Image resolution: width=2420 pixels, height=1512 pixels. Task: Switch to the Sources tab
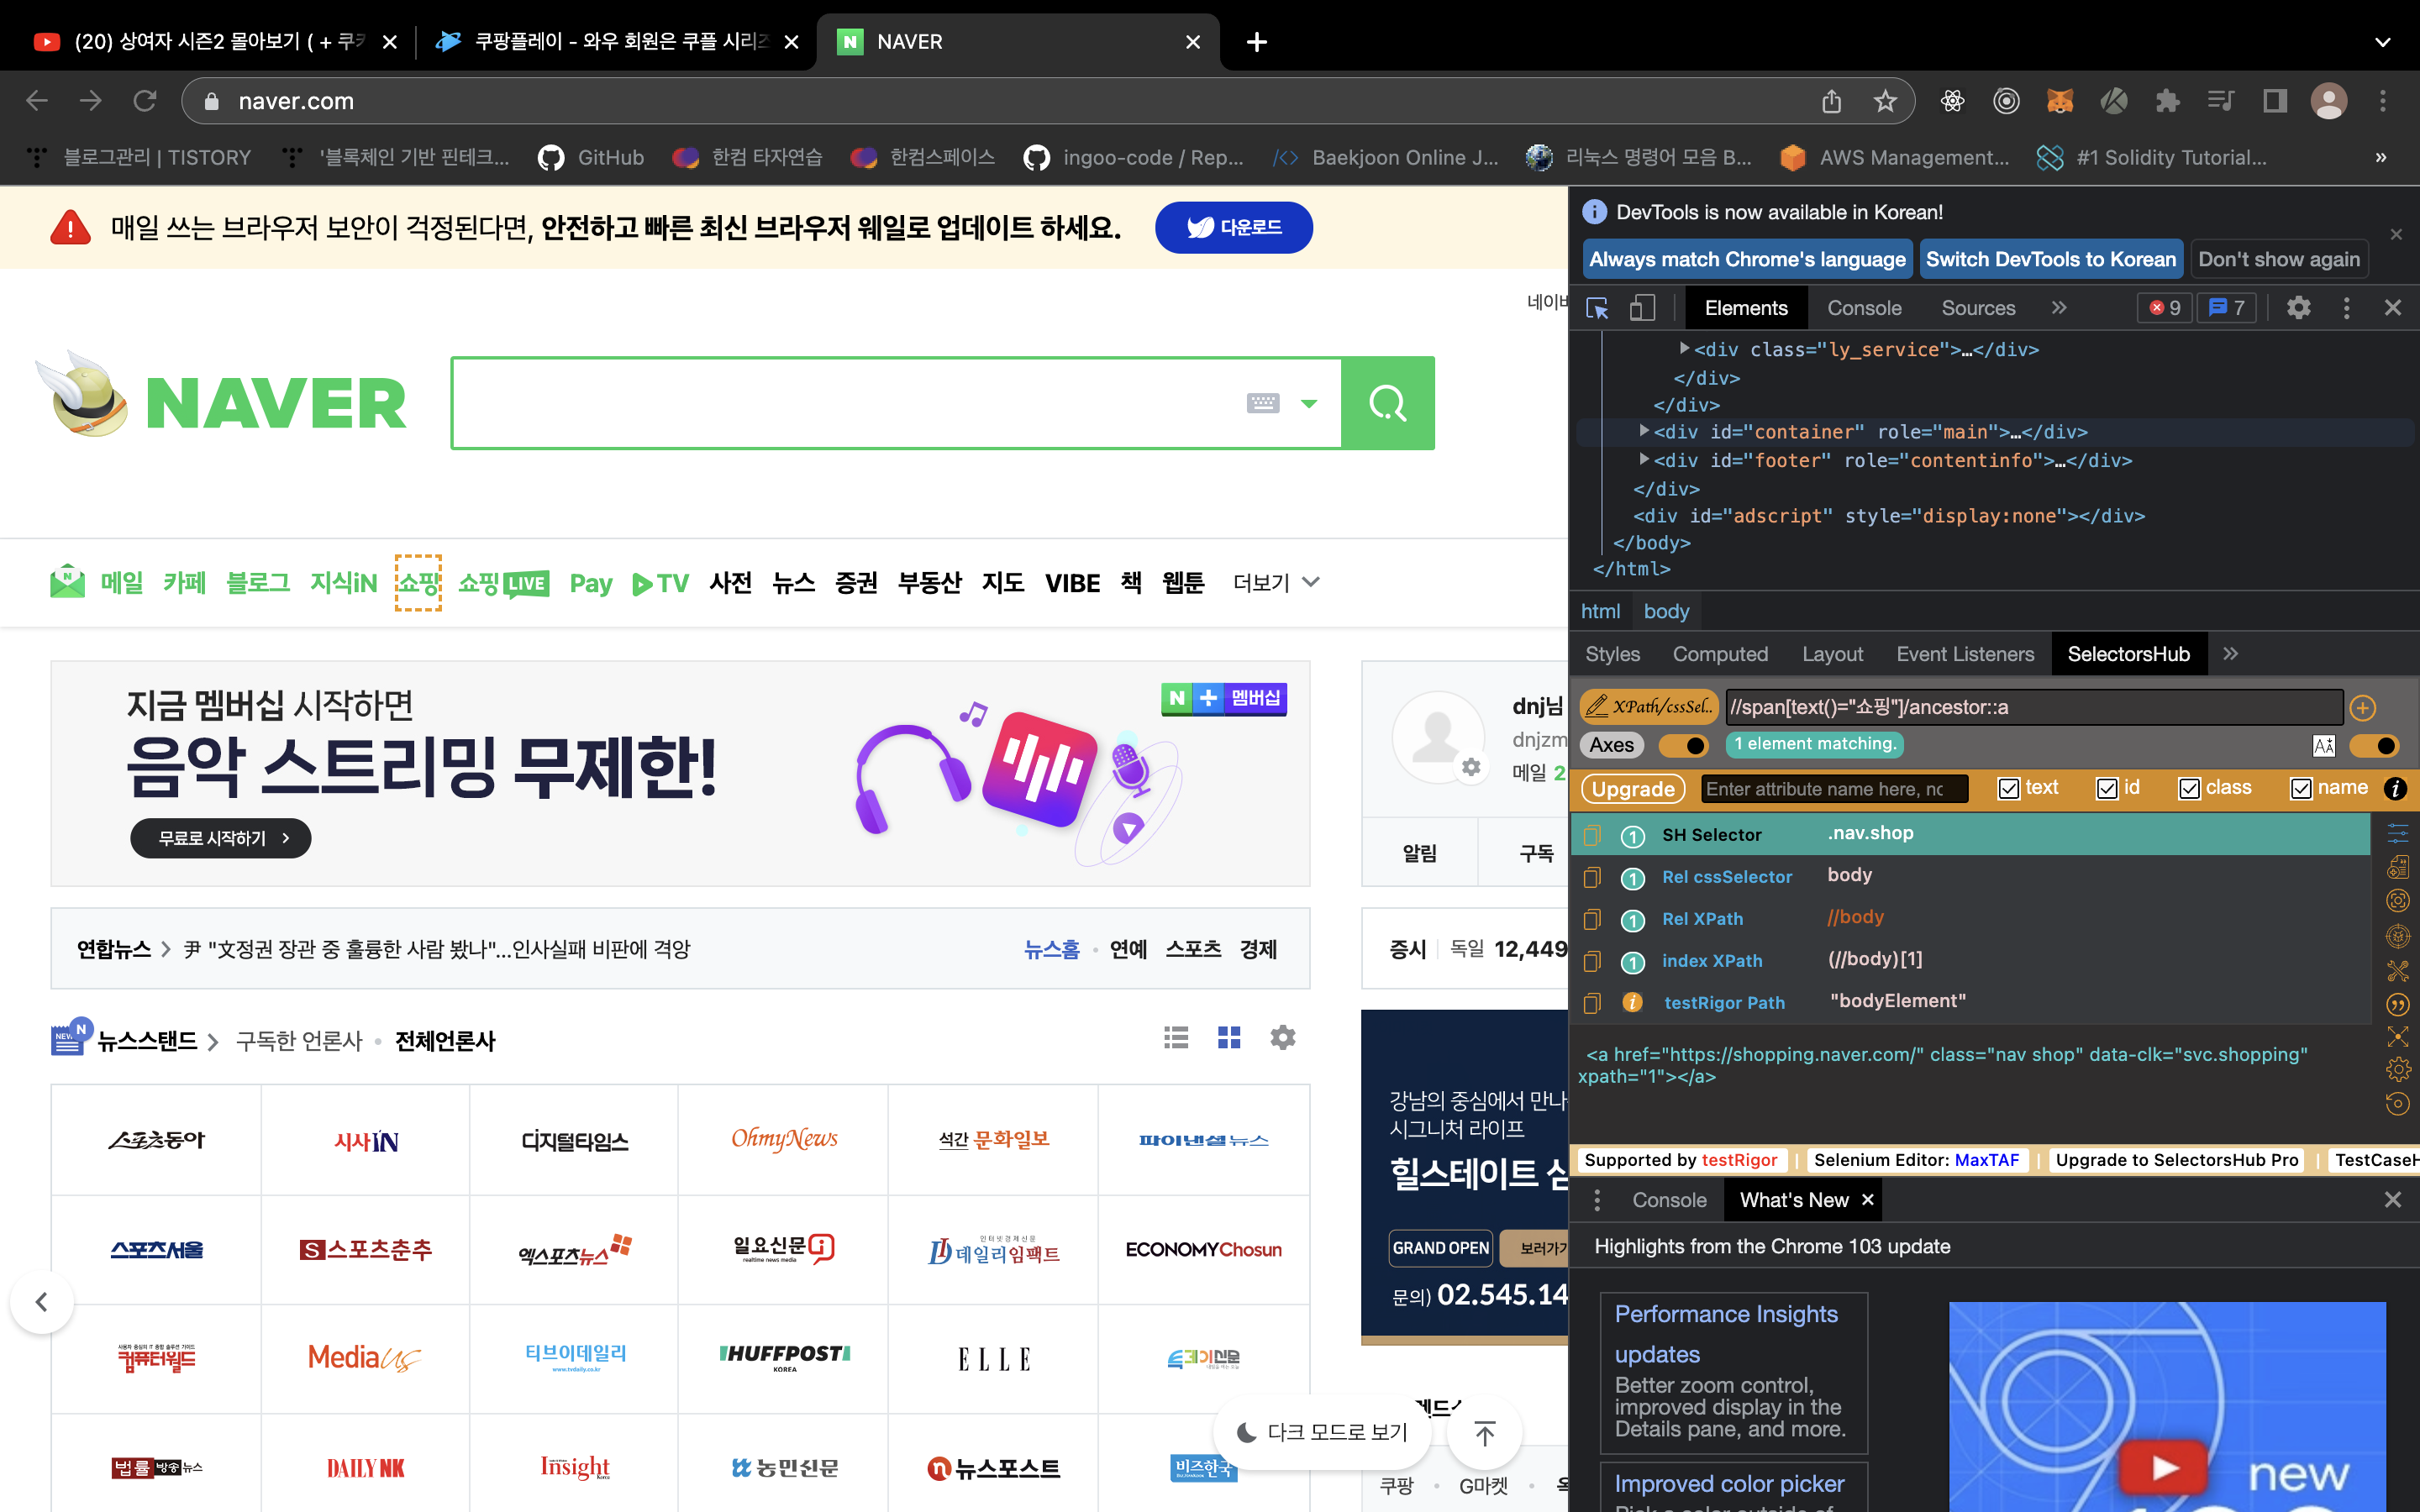(x=1978, y=308)
